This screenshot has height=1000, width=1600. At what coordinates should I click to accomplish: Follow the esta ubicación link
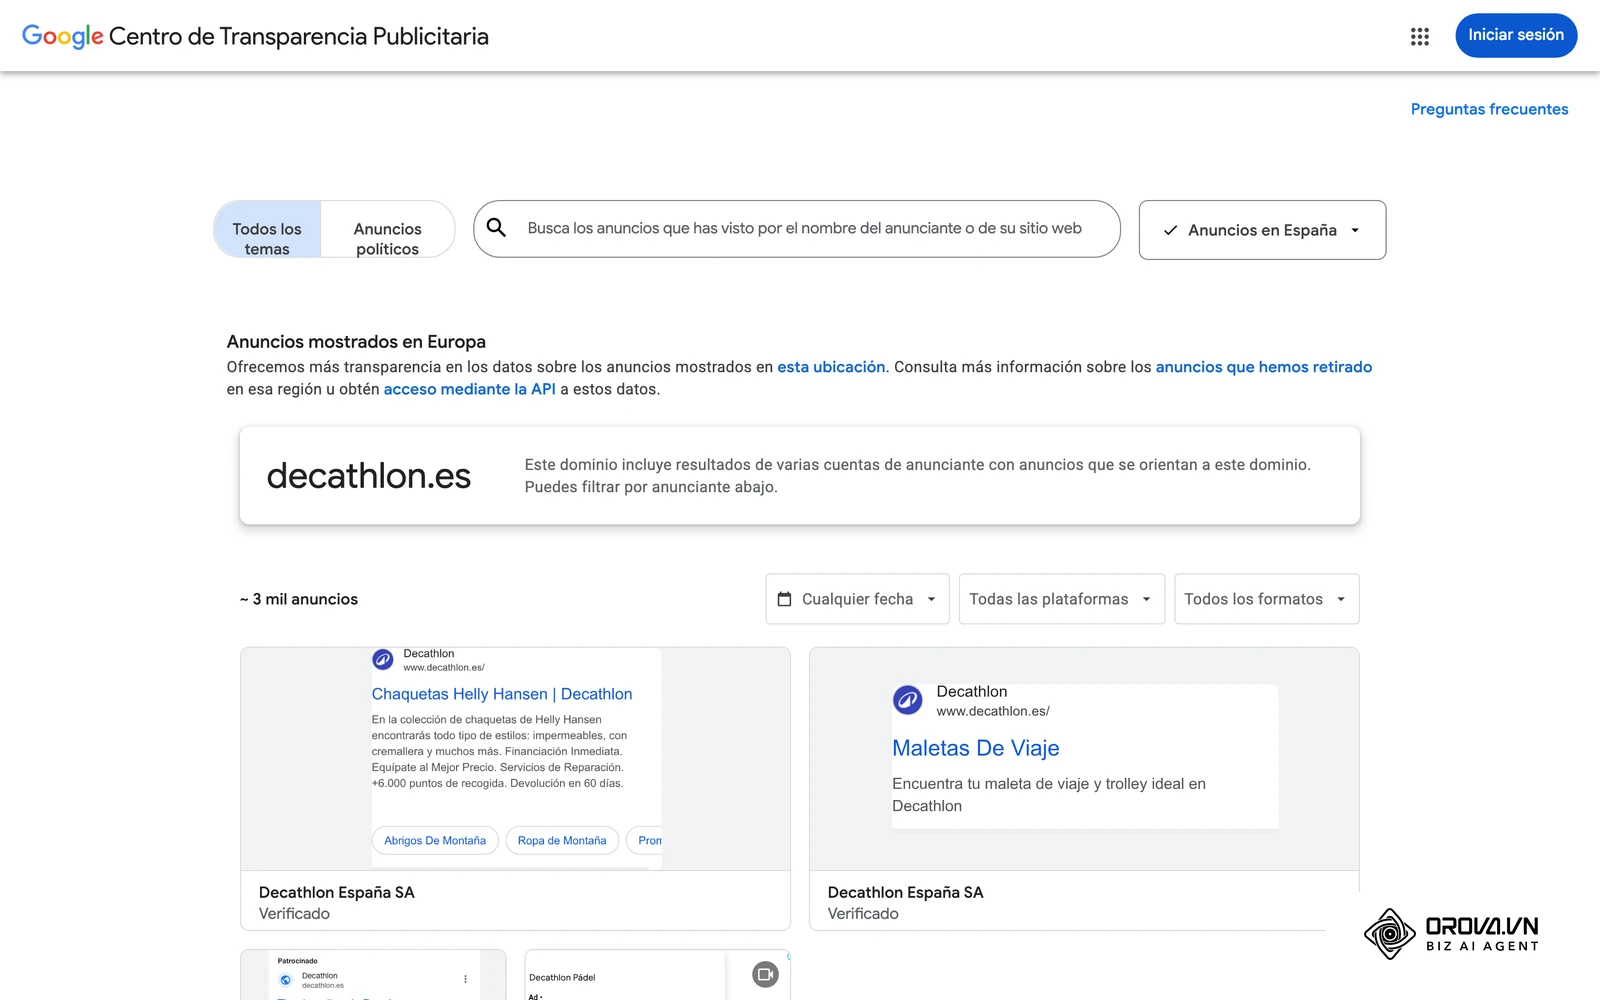click(831, 367)
